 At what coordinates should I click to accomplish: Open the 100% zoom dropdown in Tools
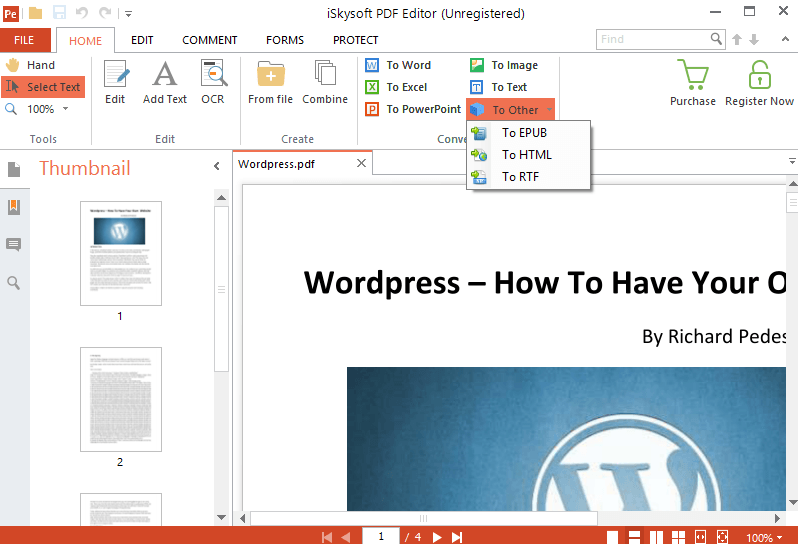pos(65,109)
